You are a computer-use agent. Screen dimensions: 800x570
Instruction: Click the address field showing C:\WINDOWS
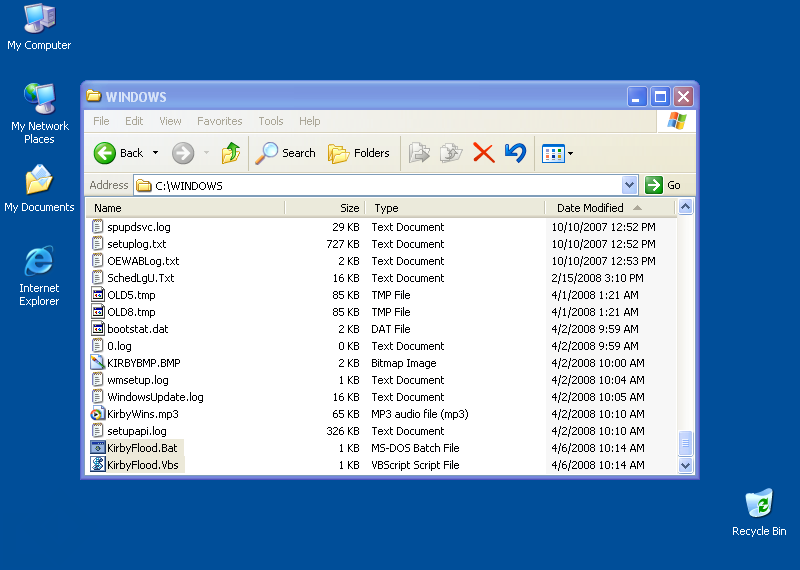pos(378,185)
